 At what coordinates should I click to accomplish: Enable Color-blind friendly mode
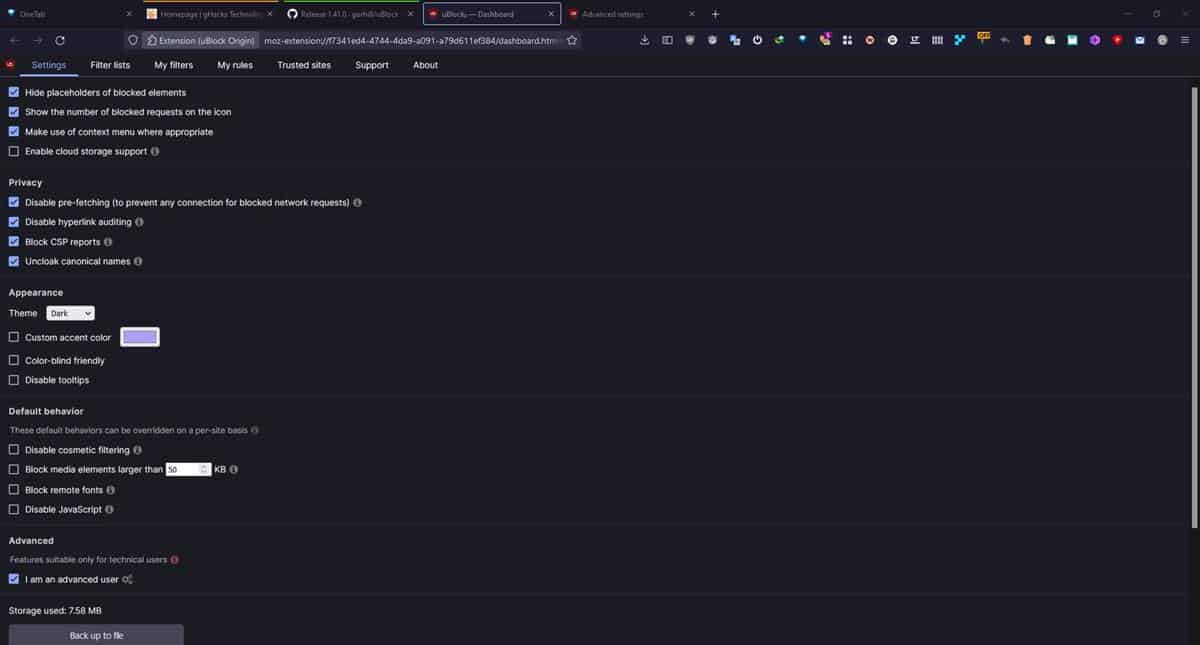pos(13,360)
